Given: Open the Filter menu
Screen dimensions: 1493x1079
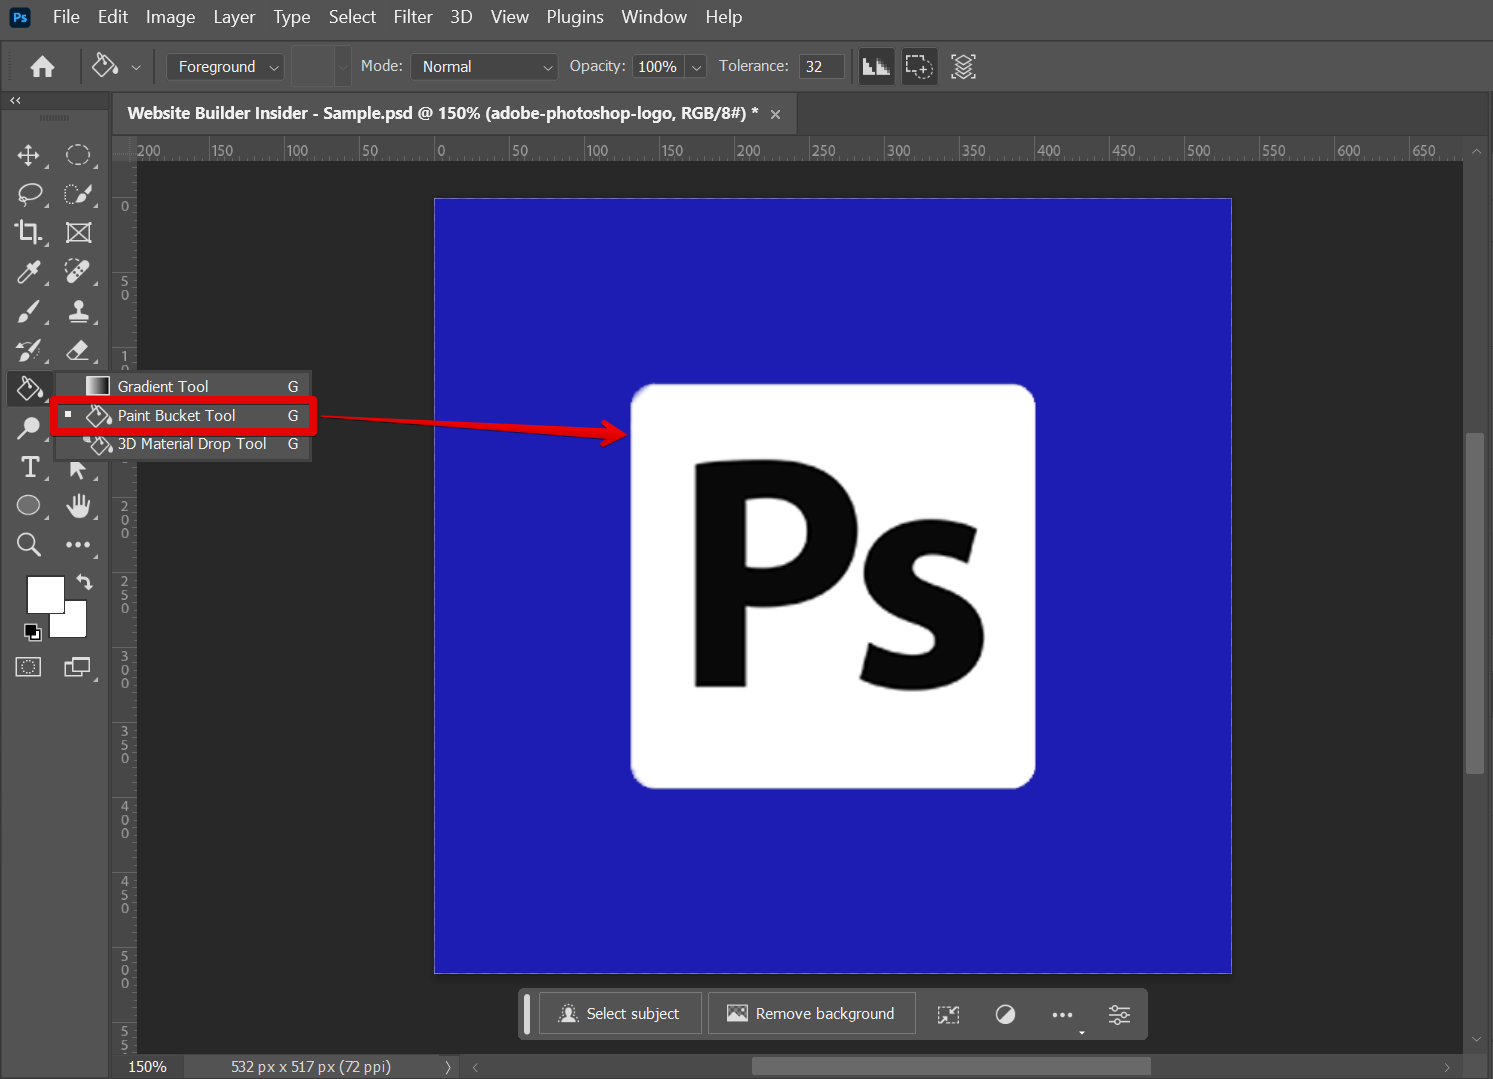Looking at the screenshot, I should coord(412,17).
